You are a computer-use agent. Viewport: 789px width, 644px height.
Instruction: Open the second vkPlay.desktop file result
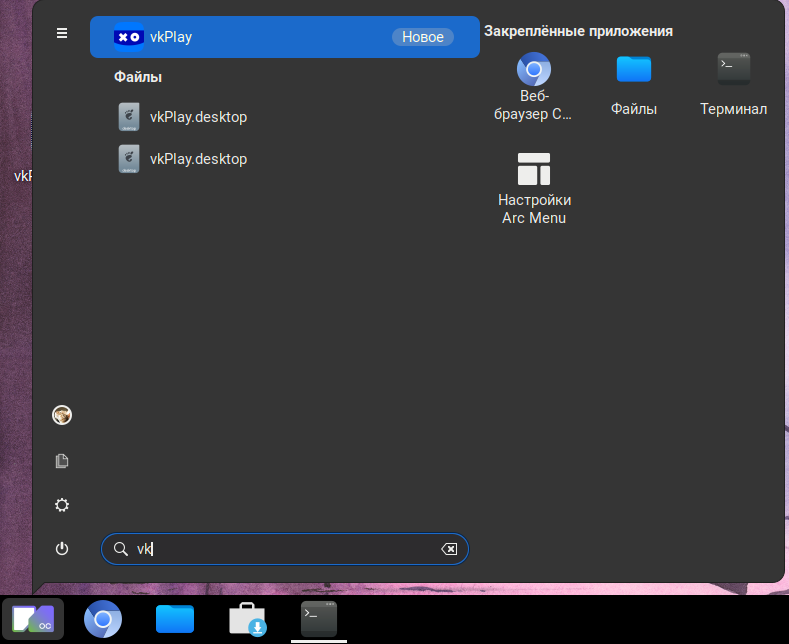[x=198, y=159]
